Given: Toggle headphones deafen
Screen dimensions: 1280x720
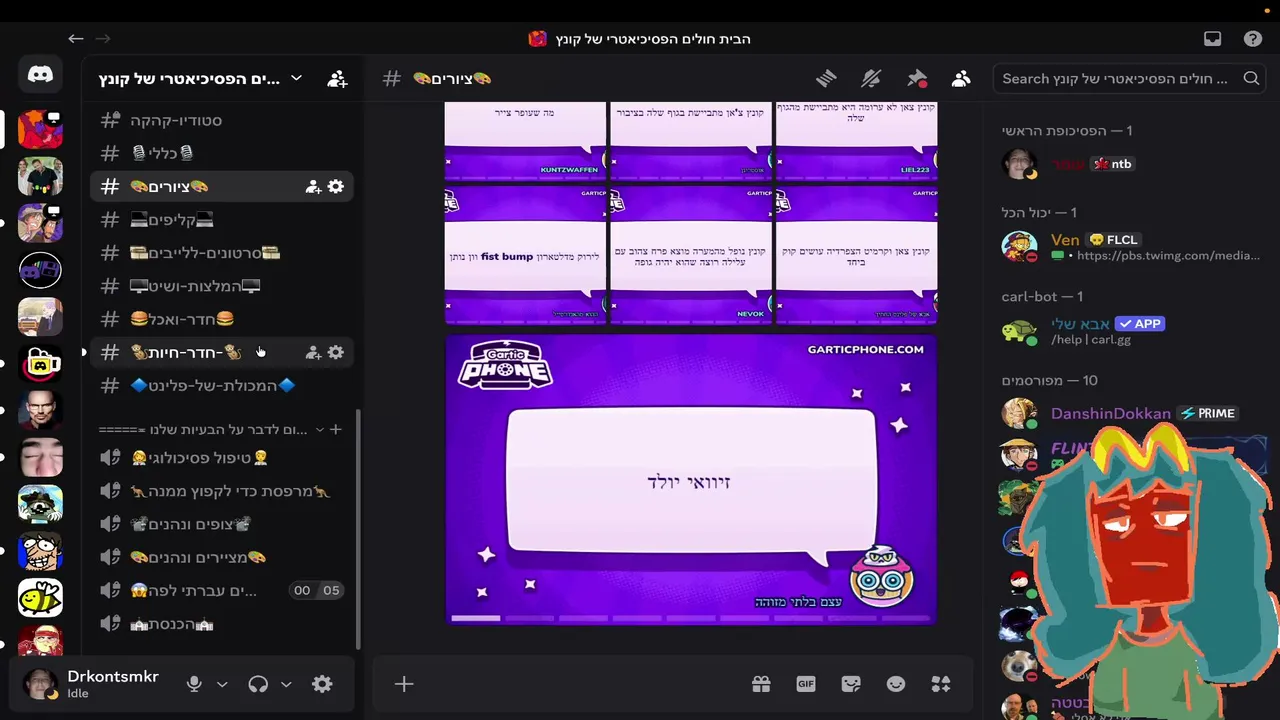Looking at the screenshot, I should point(258,684).
